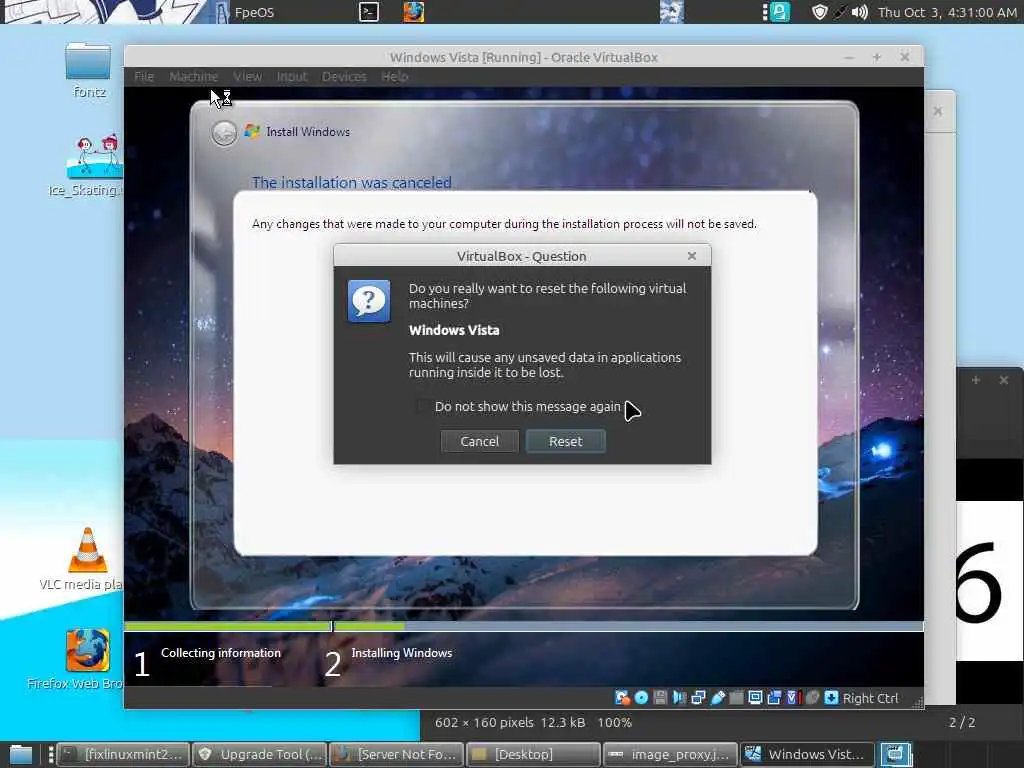Screen dimensions: 1024x768
Task: Click the 'Collecting information' step label
Action: pyautogui.click(x=221, y=652)
